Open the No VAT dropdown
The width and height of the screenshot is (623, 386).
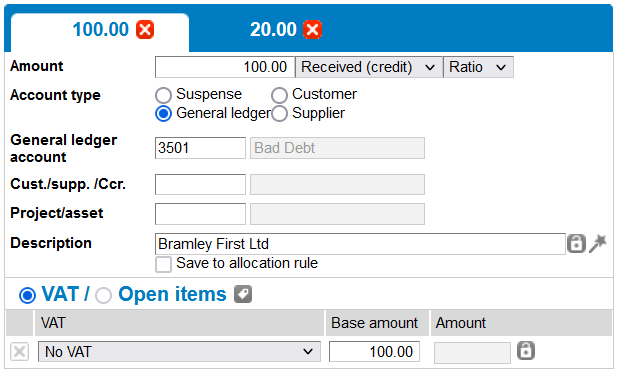(179, 352)
